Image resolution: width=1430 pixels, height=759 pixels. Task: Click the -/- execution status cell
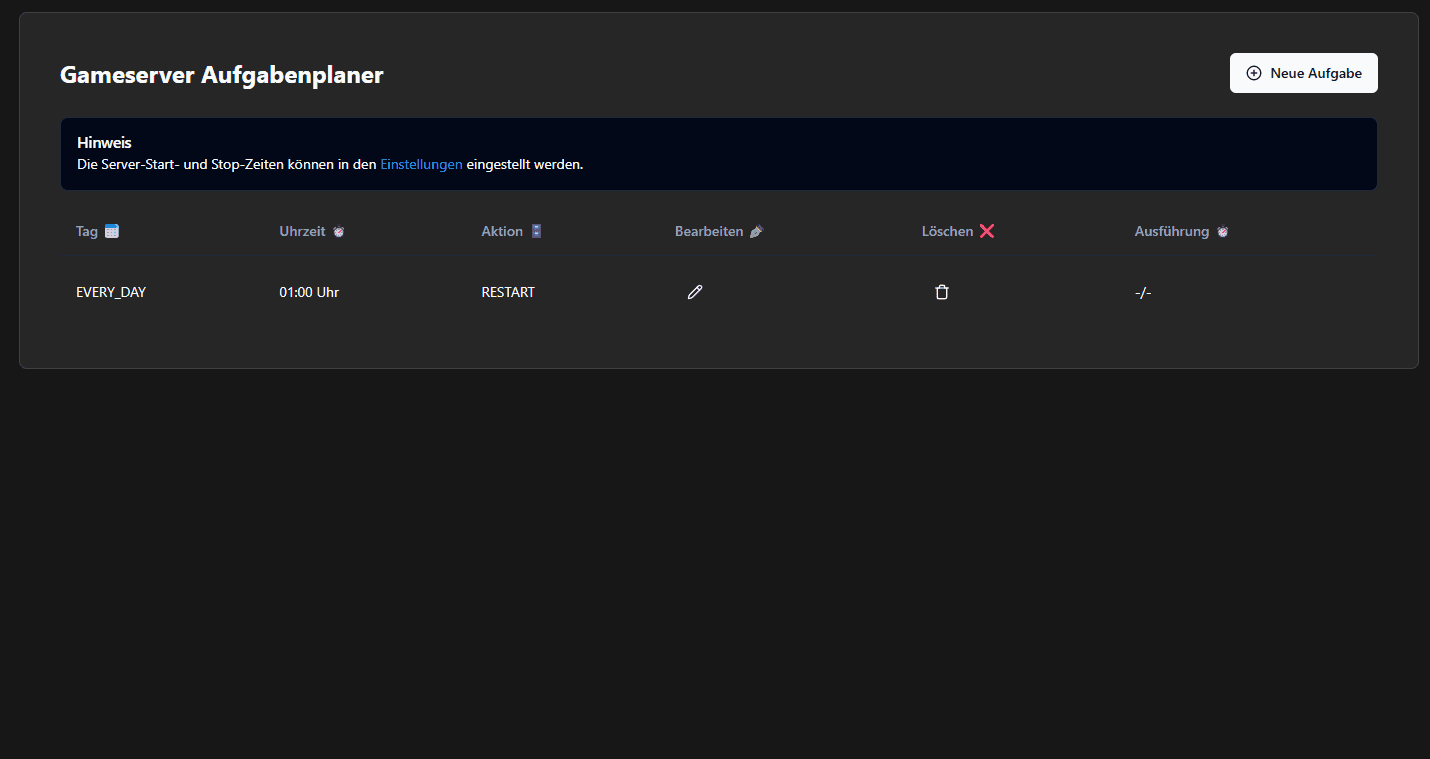(x=1143, y=292)
